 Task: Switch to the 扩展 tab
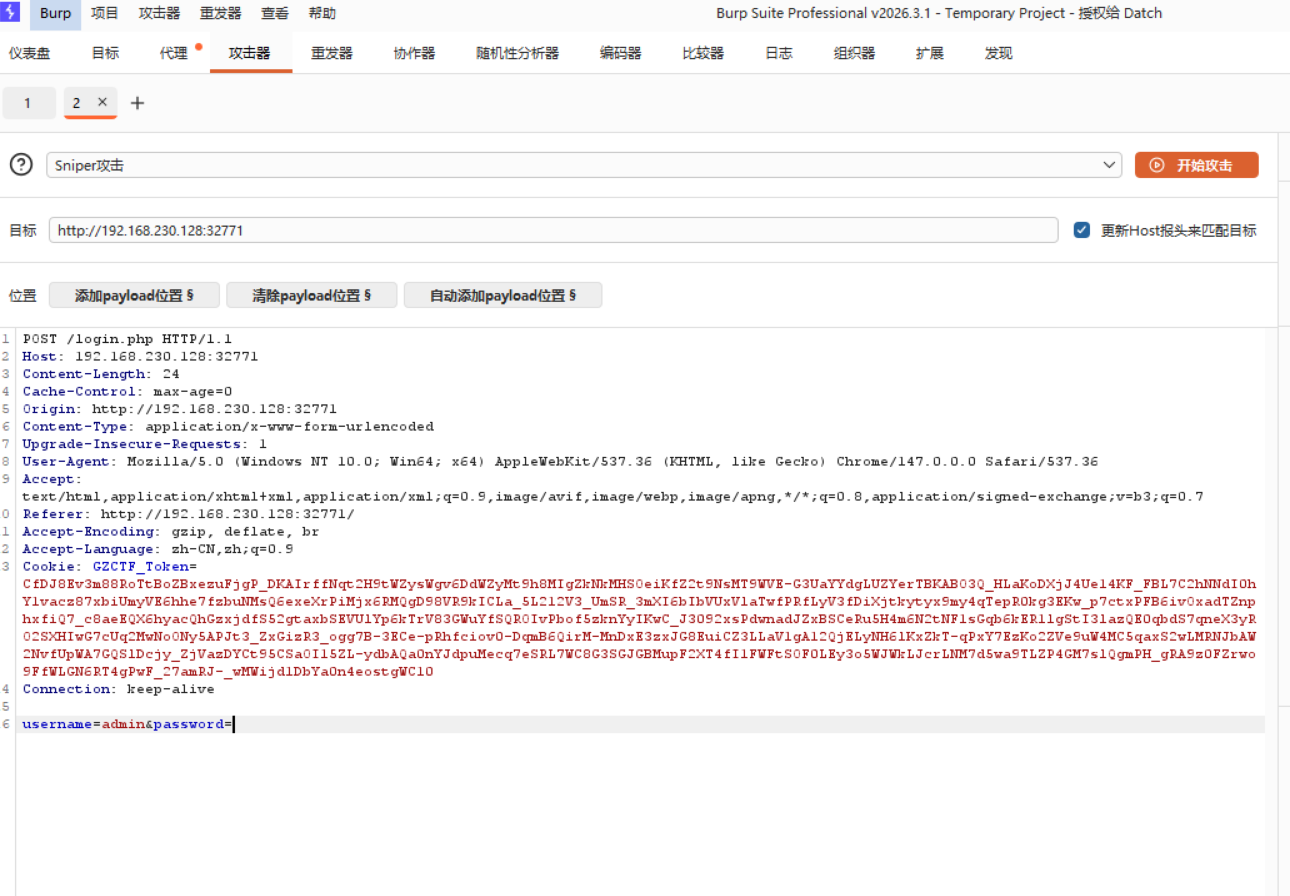(929, 53)
